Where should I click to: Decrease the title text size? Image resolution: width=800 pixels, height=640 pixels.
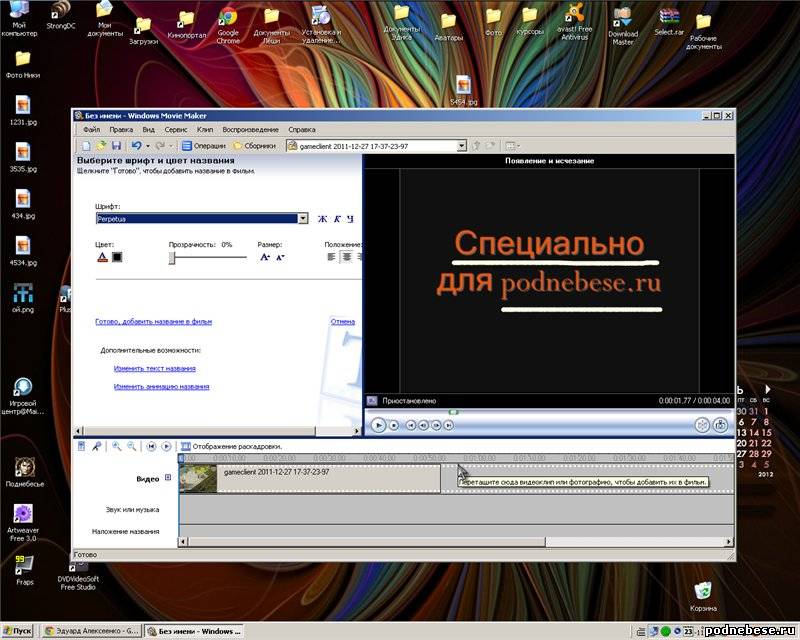(x=280, y=257)
